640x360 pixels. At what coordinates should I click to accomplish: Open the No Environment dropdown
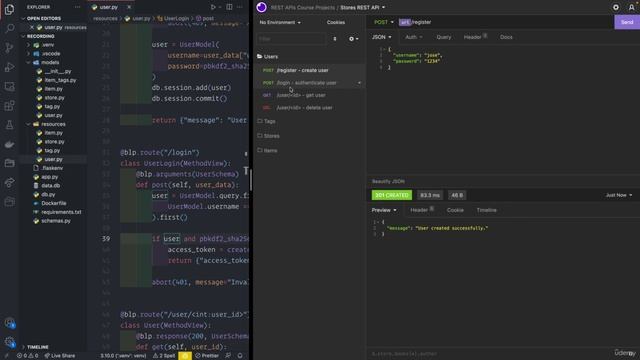tap(280, 22)
